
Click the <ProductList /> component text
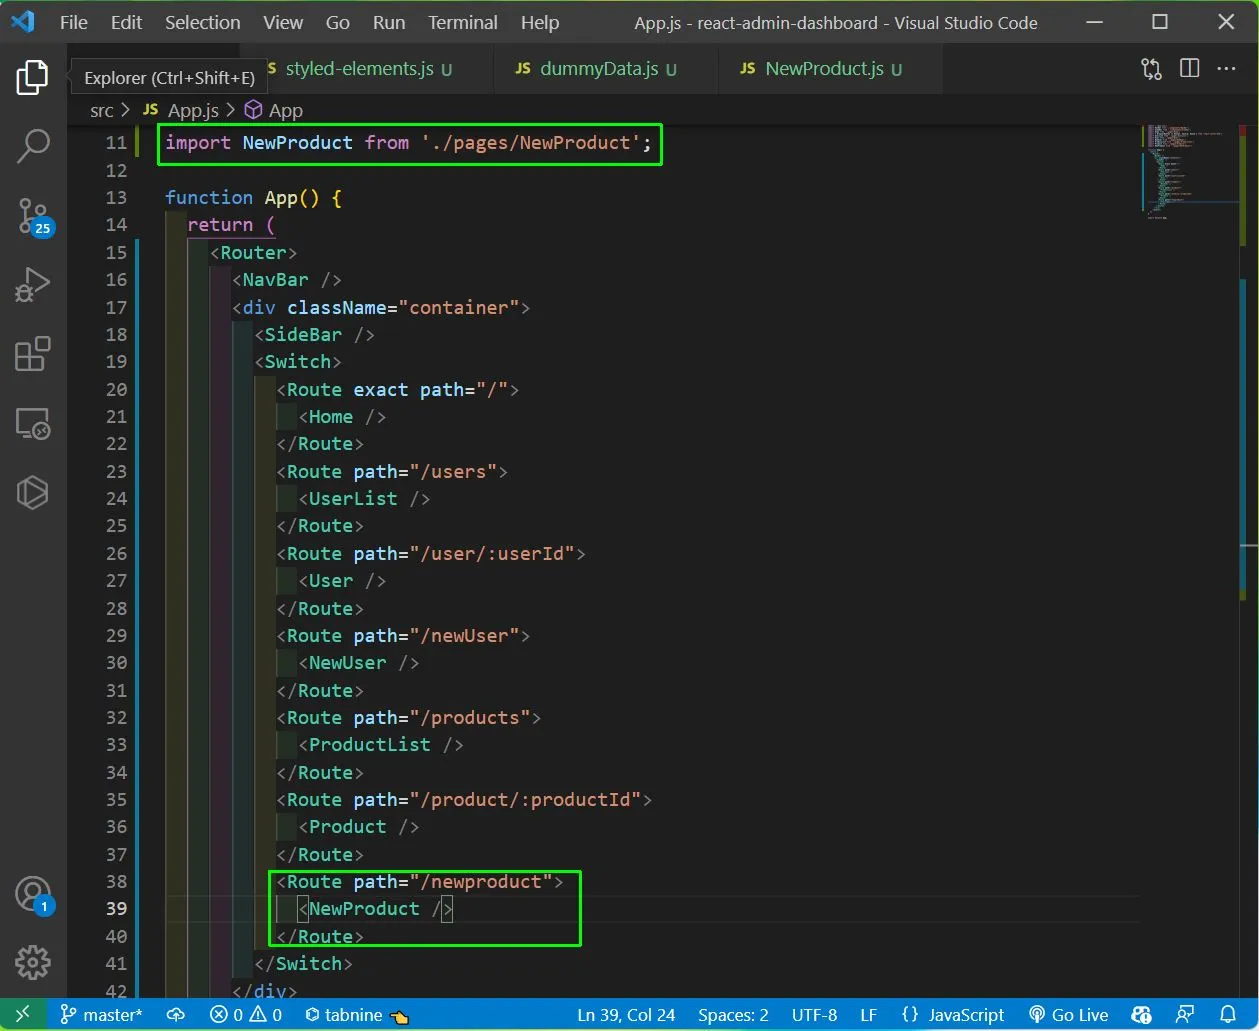(381, 745)
